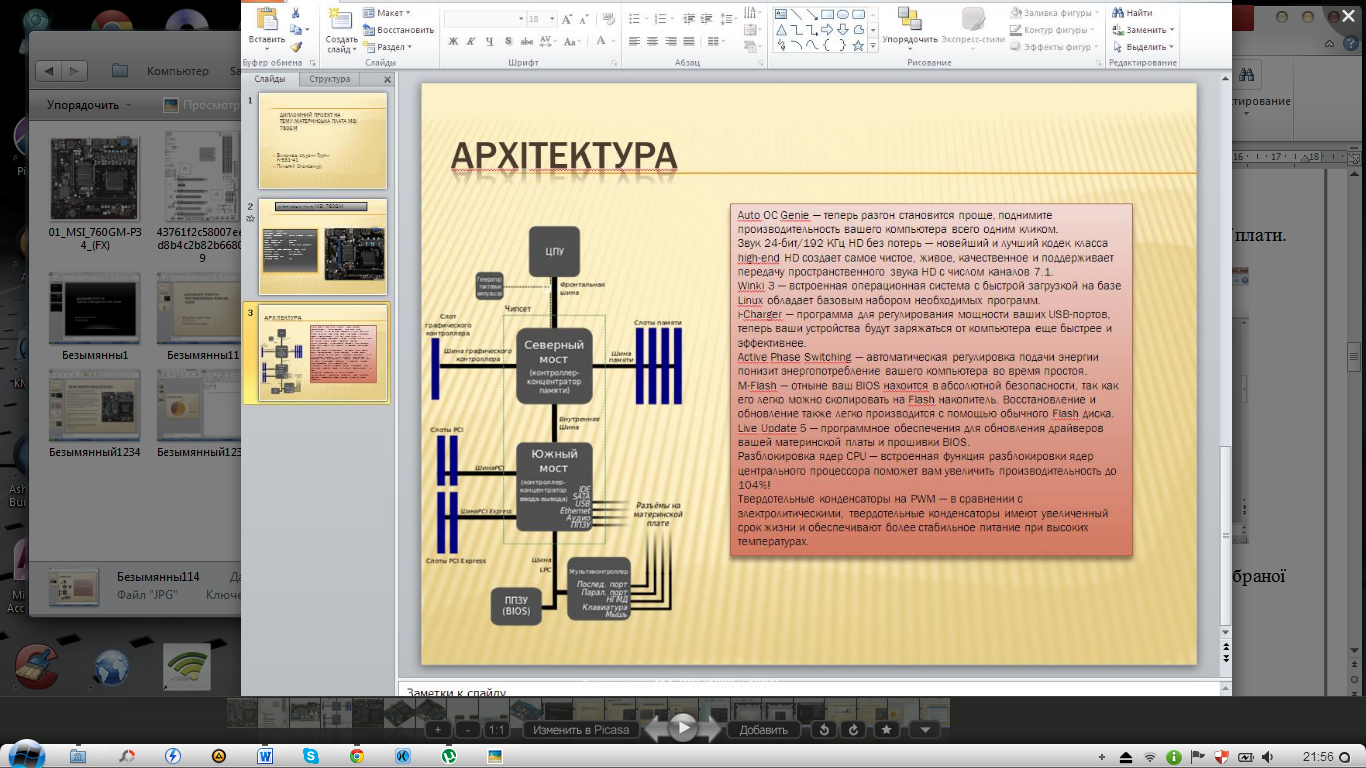Toggle italic (К) formatting
This screenshot has height=768, width=1366.
point(471,41)
